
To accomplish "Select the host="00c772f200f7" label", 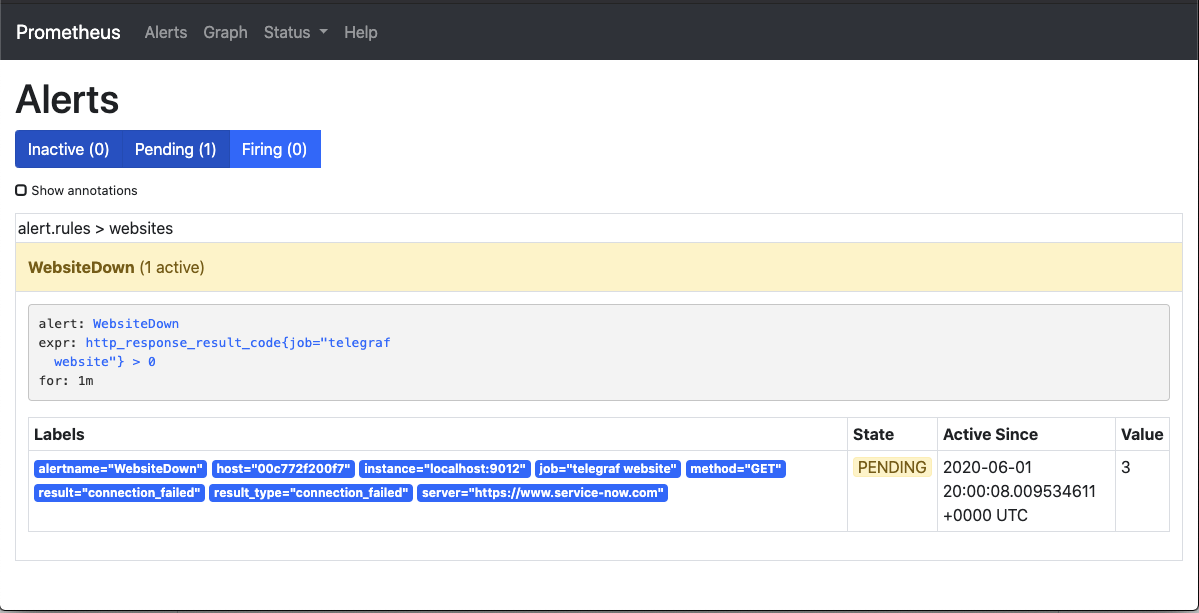I will click(285, 468).
